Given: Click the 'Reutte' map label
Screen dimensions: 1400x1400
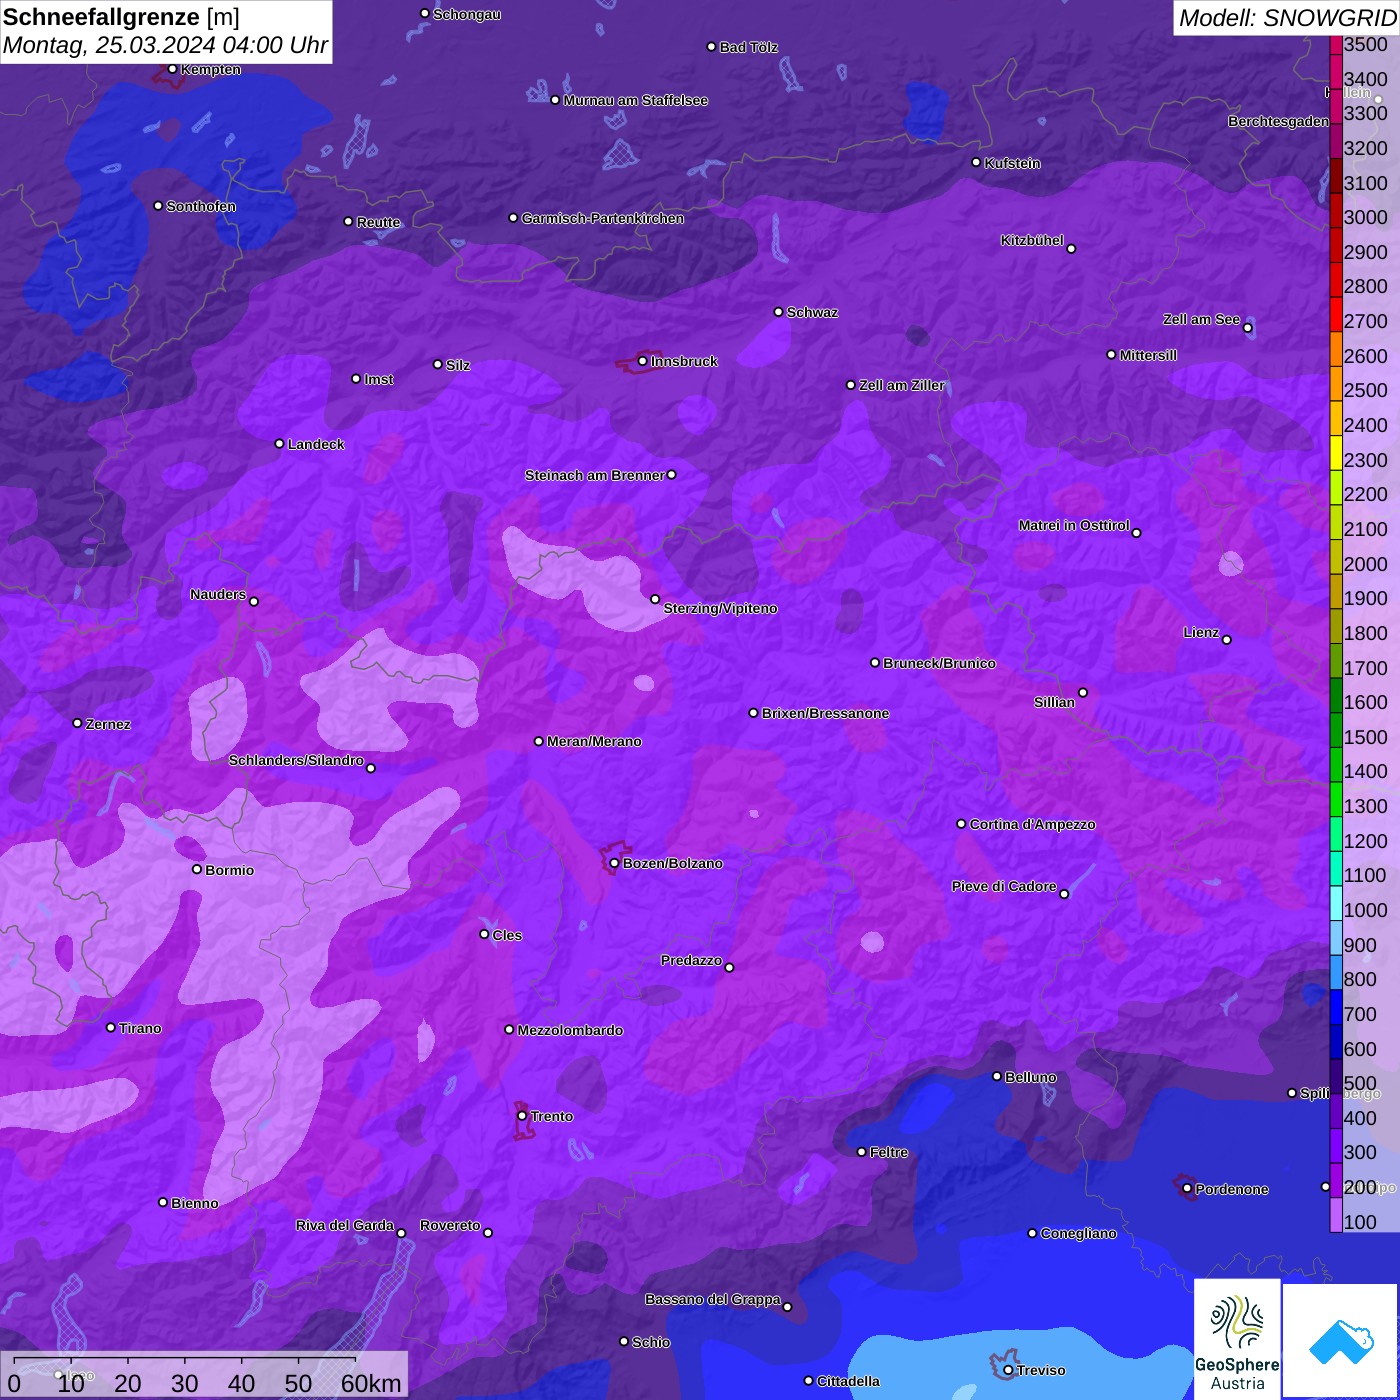Looking at the screenshot, I should coord(379,223).
